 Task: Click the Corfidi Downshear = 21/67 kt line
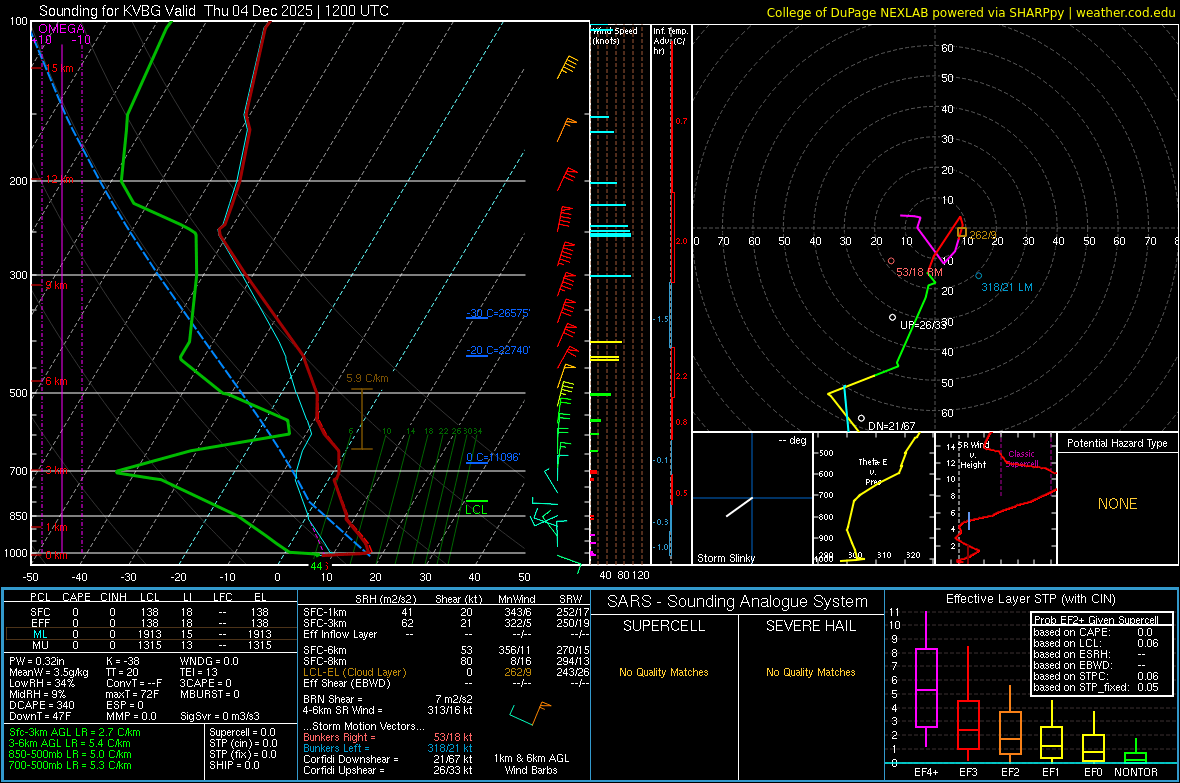click(x=388, y=759)
